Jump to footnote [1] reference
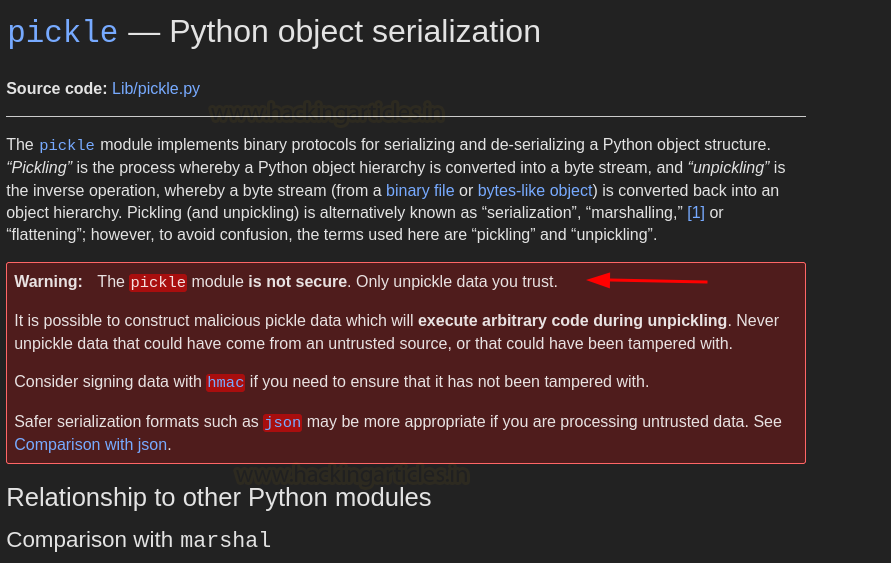This screenshot has height=563, width=891. [x=696, y=212]
